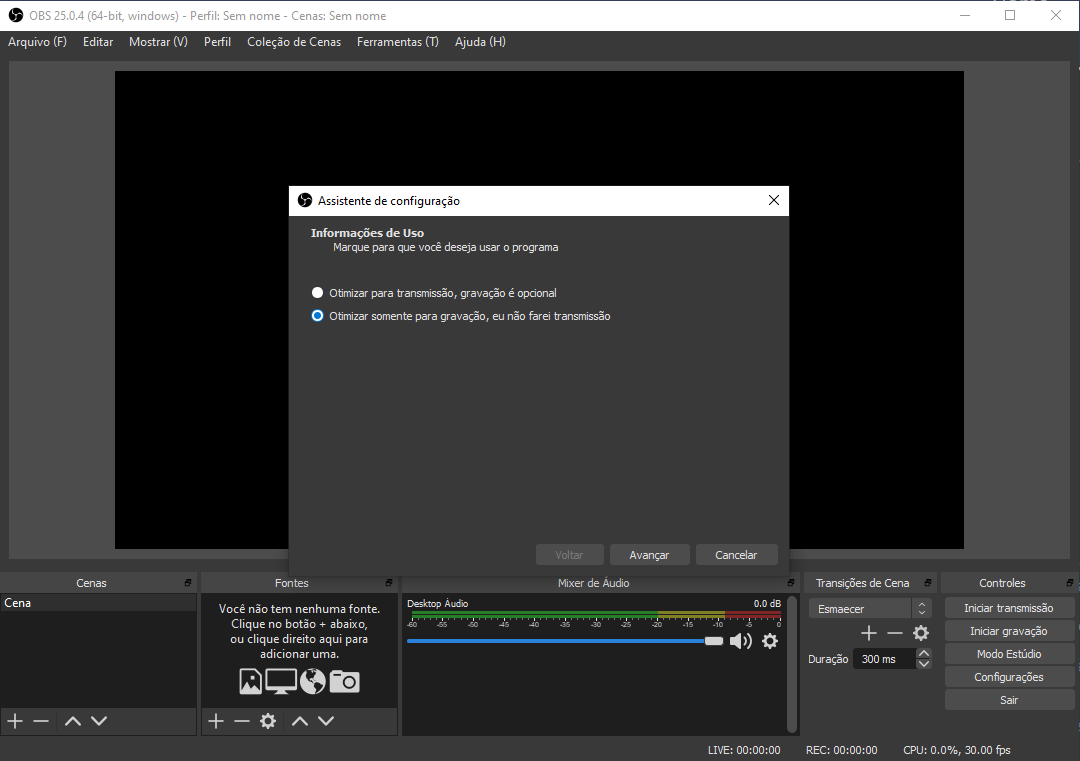
Task: Add transition with plus icon
Action: point(869,633)
